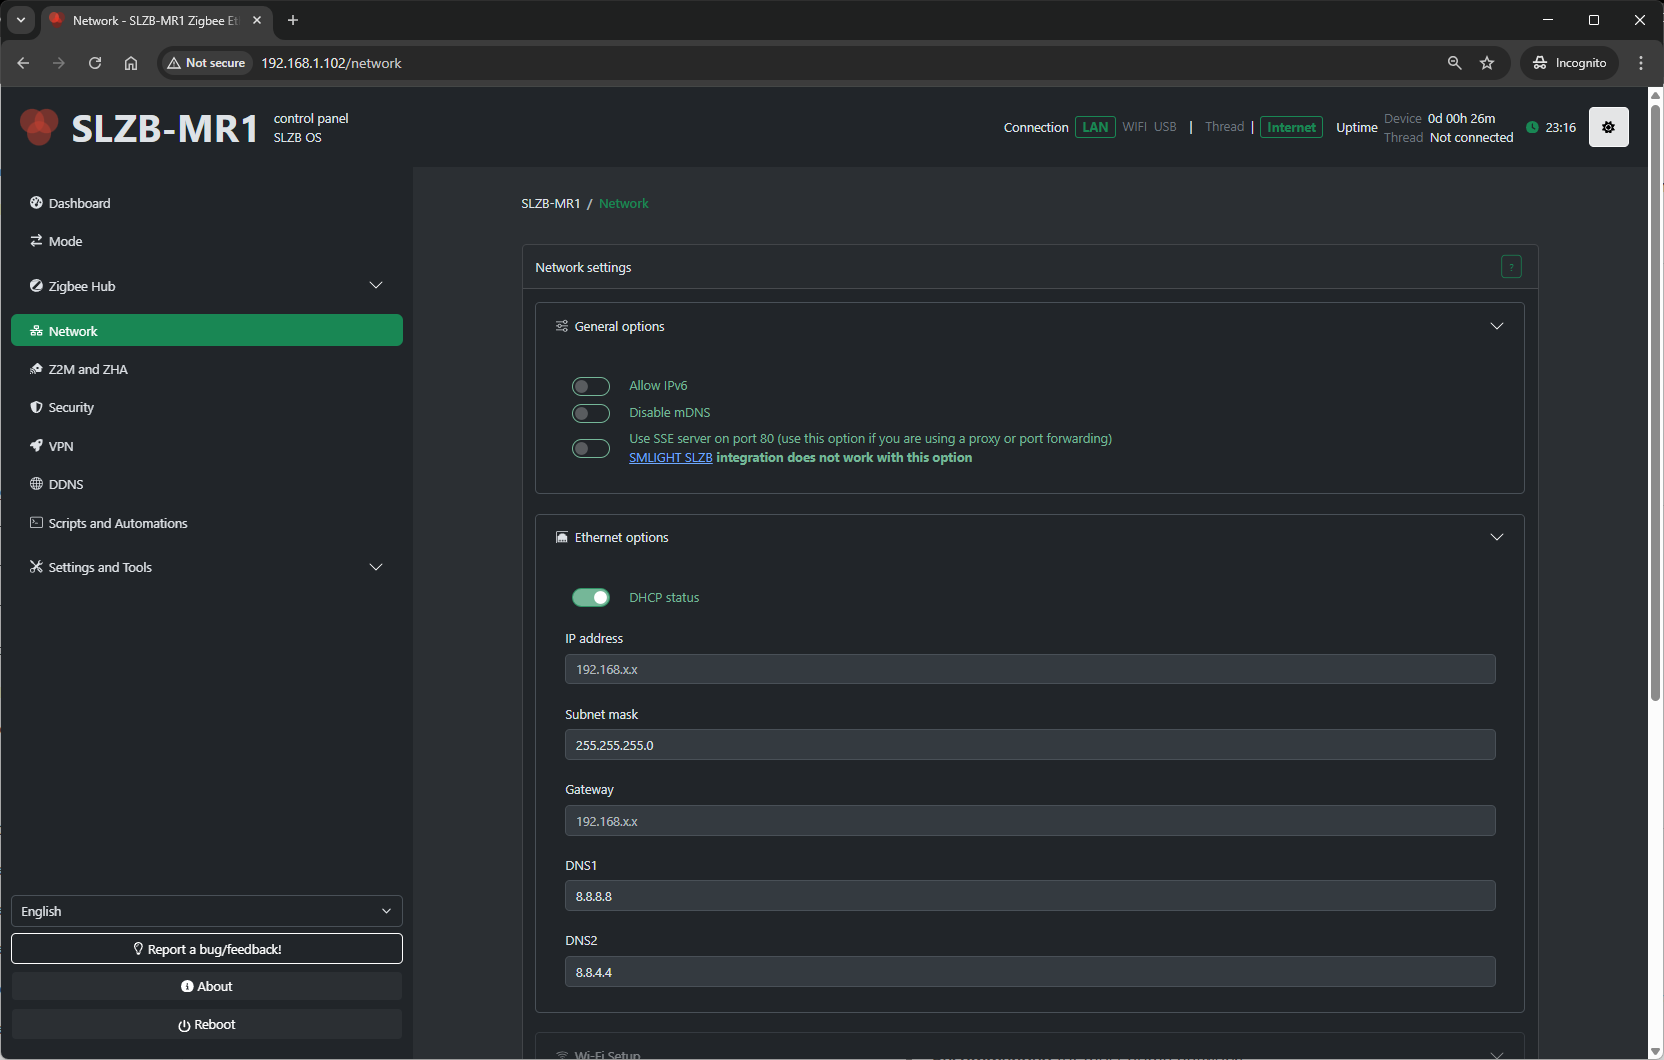
Task: Bookmark this page with star icon
Action: pyautogui.click(x=1487, y=63)
